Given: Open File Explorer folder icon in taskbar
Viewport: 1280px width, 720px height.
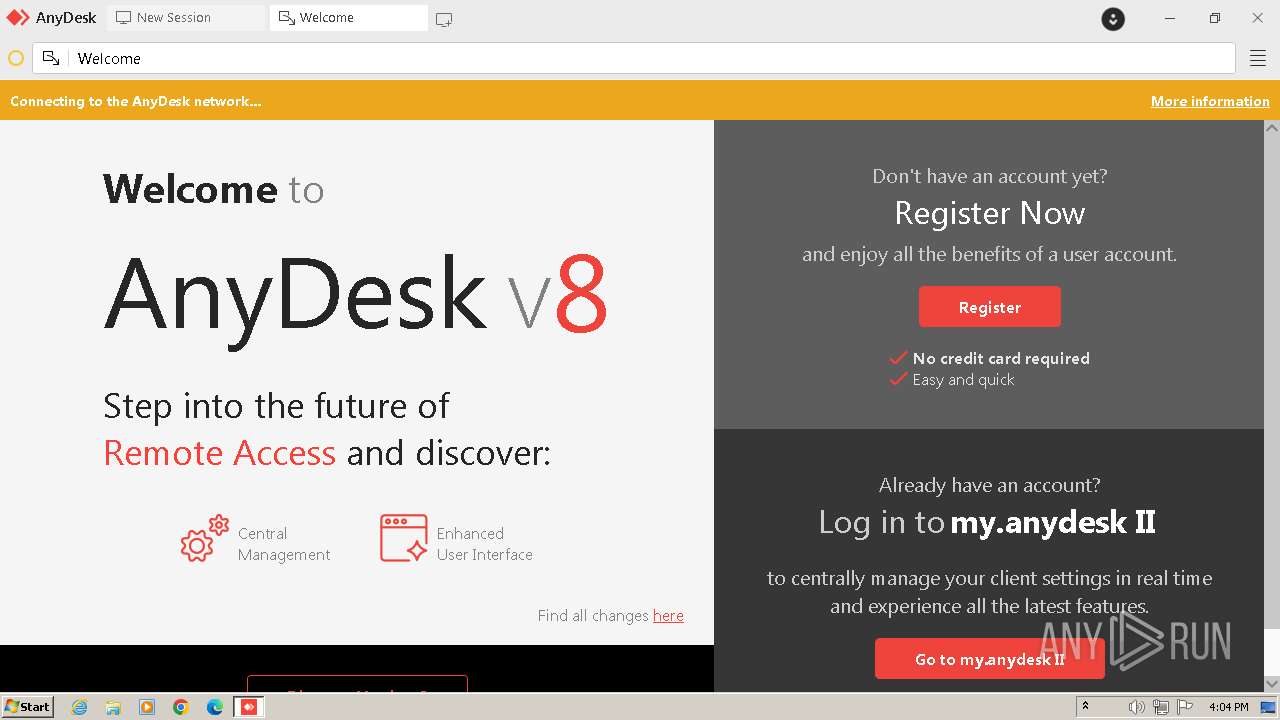Looking at the screenshot, I should click(x=113, y=707).
